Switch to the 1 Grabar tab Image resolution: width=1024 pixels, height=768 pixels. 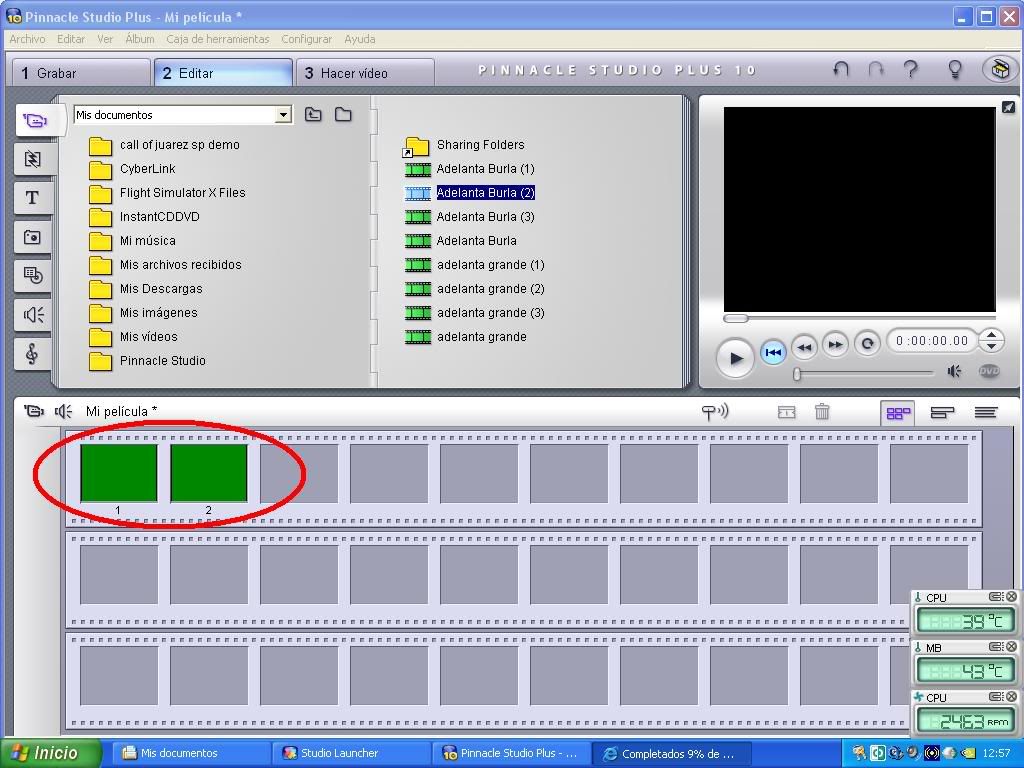[81, 73]
